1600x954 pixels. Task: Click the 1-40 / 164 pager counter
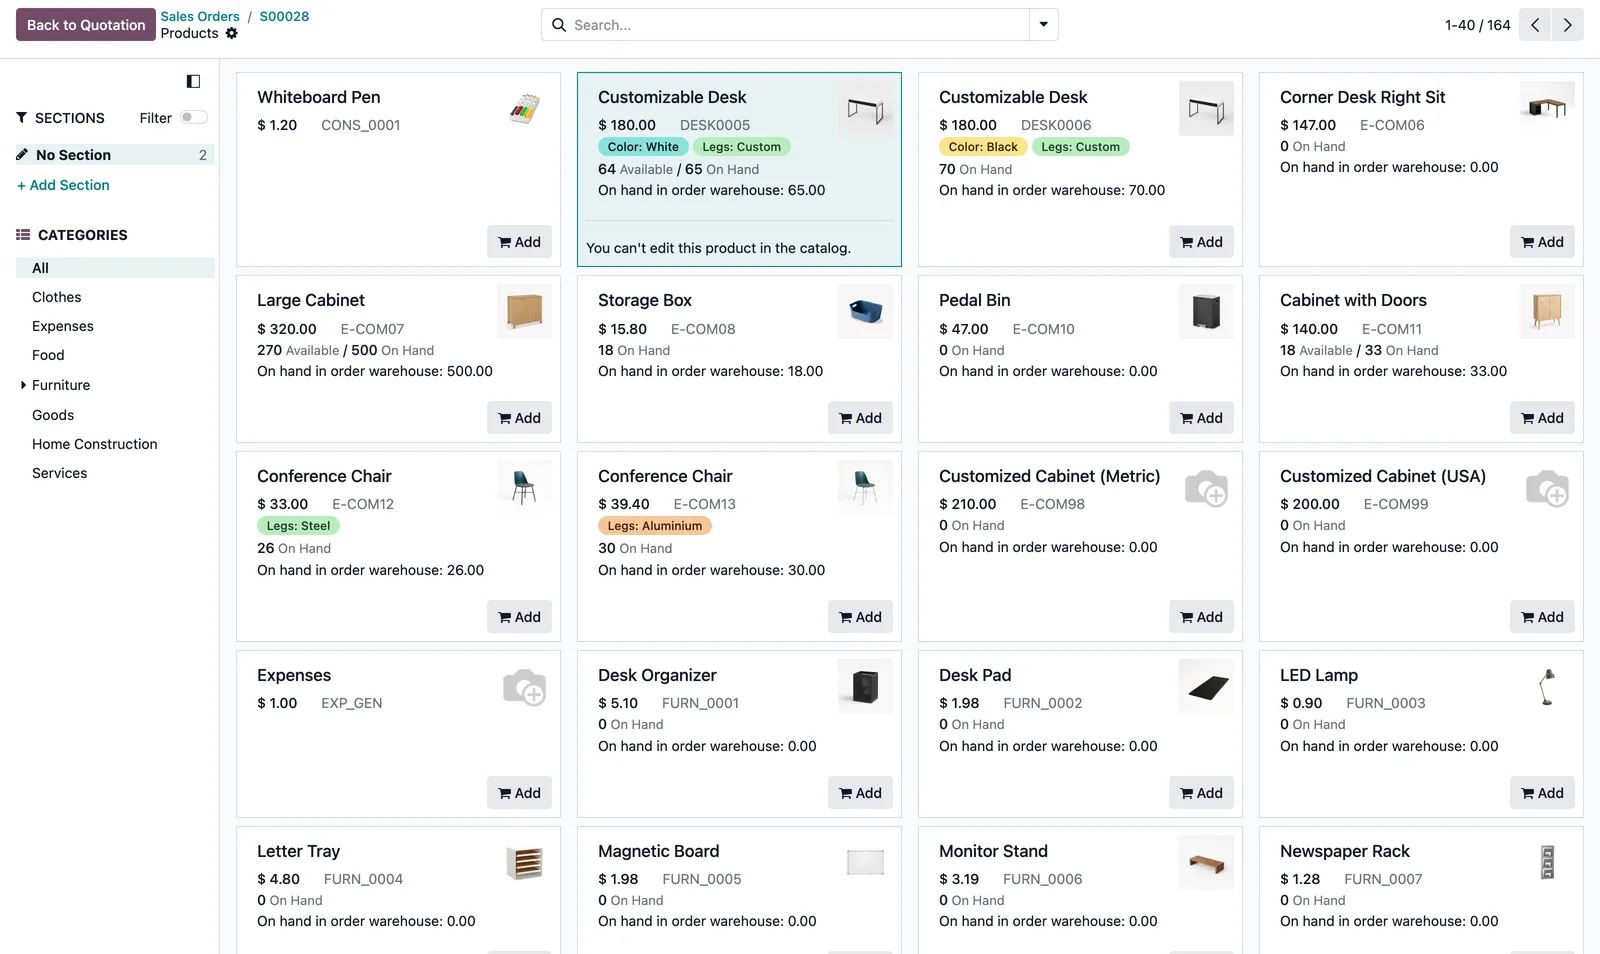[x=1477, y=25]
